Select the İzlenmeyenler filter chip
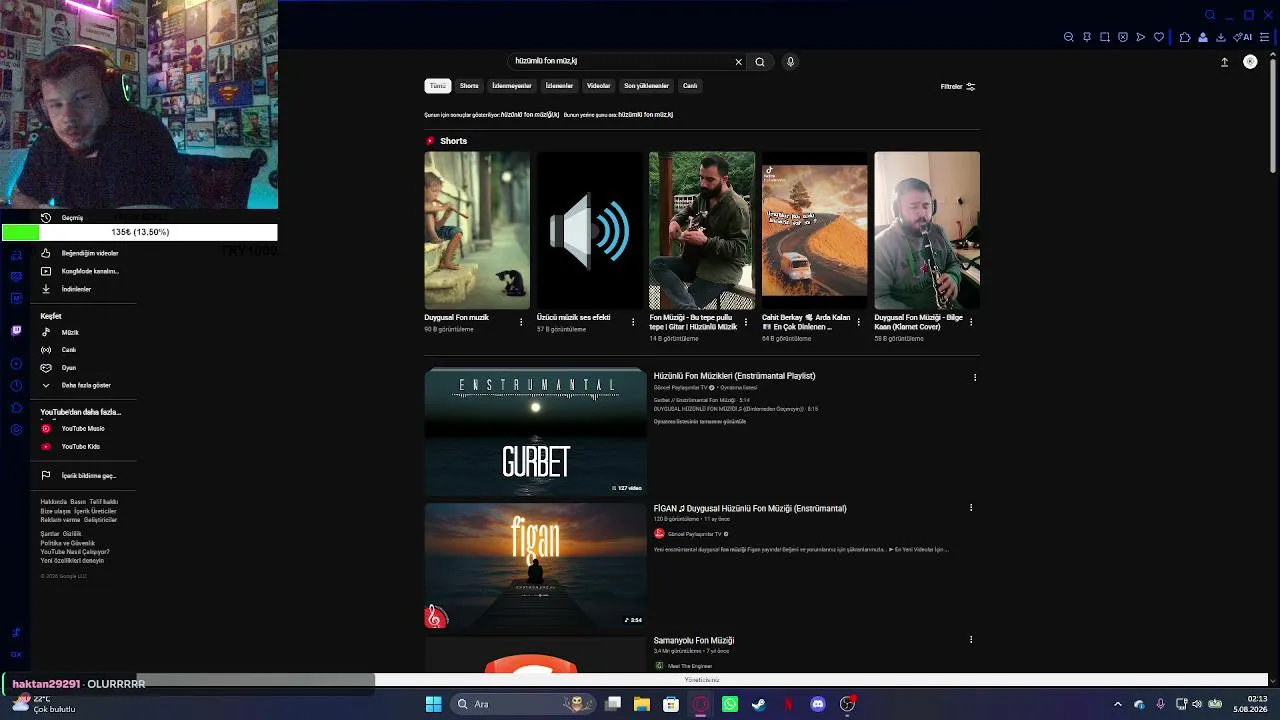The image size is (1280, 720). click(512, 86)
